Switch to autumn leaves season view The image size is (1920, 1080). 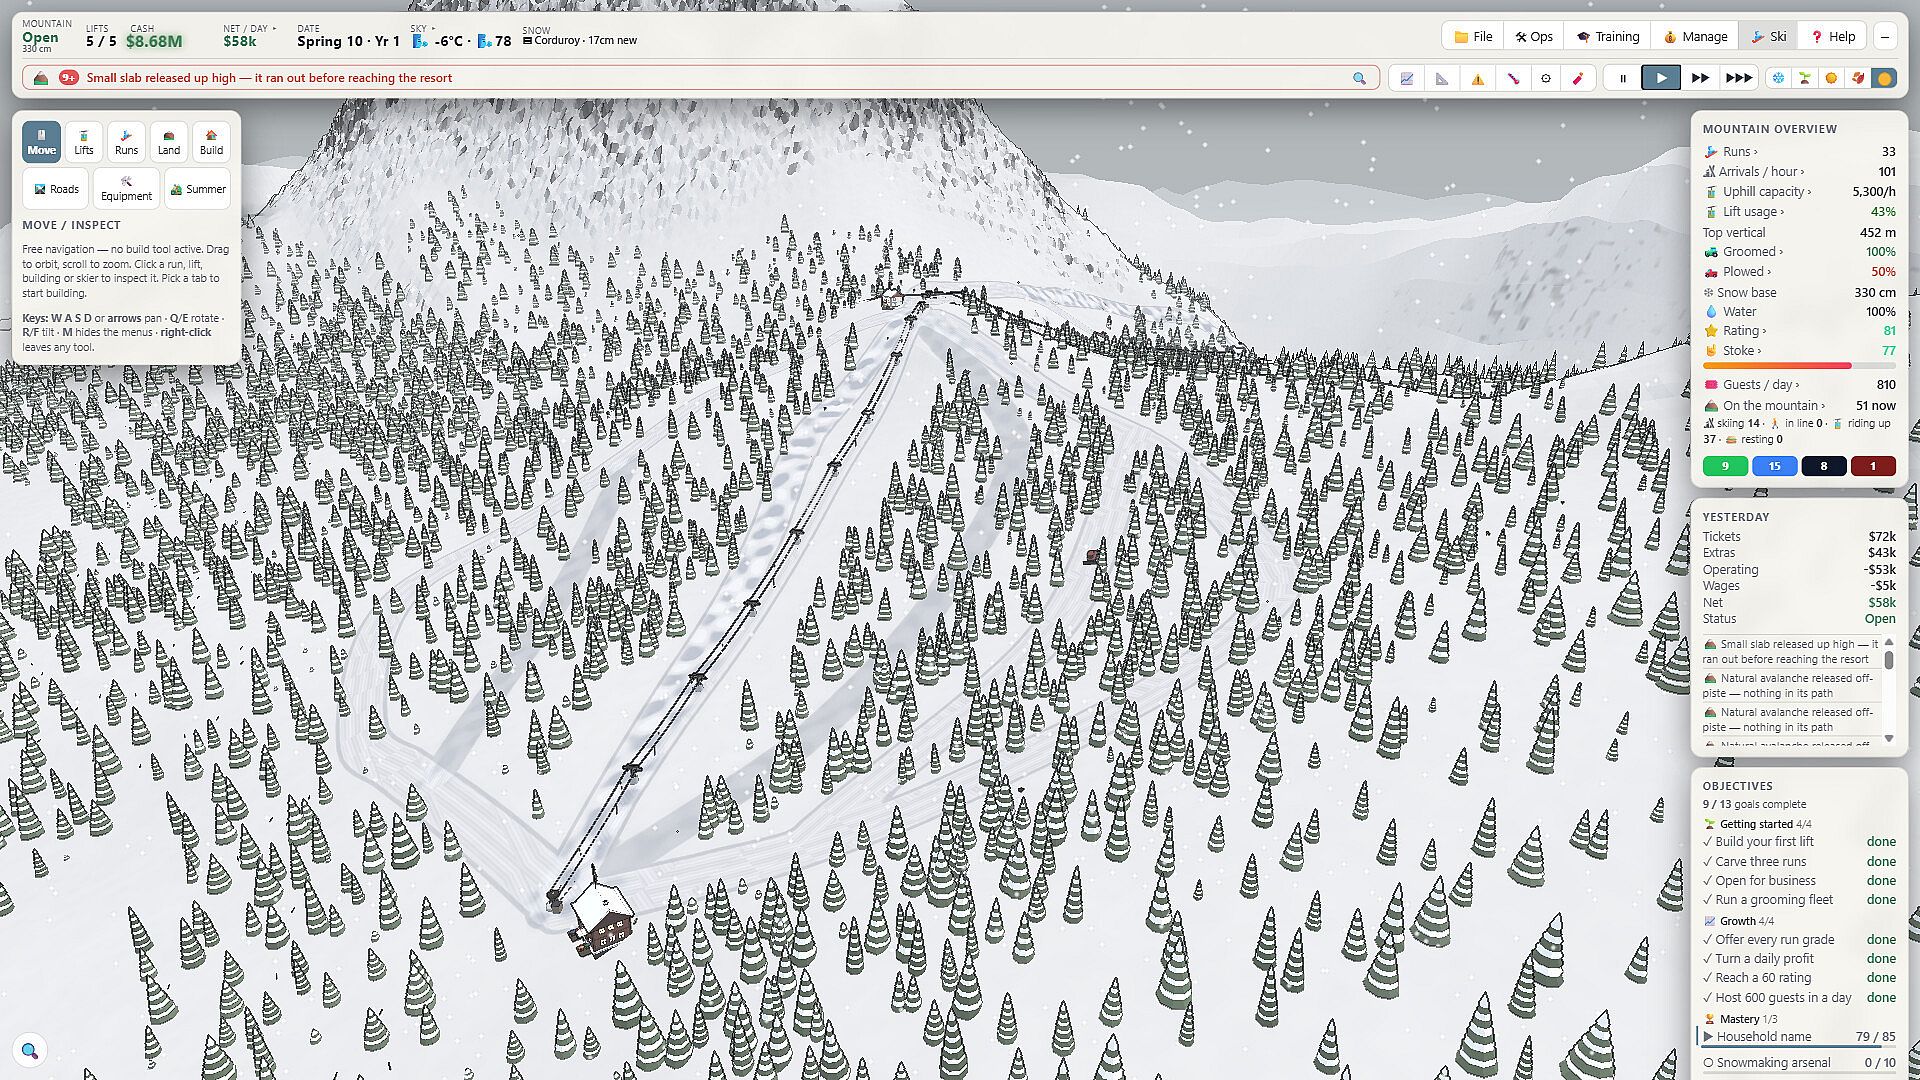click(x=1858, y=78)
